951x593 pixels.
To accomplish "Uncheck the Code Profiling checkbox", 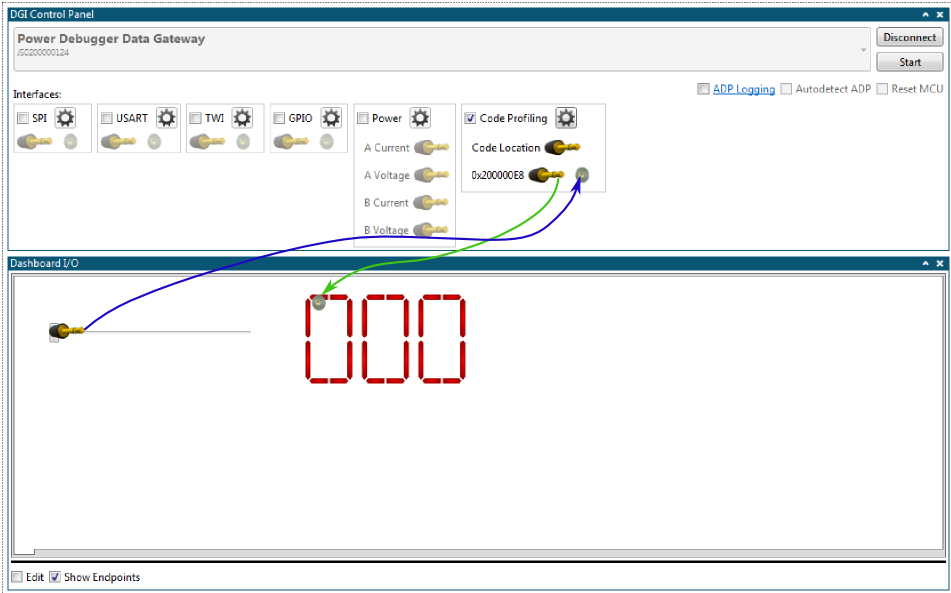I will (x=470, y=118).
